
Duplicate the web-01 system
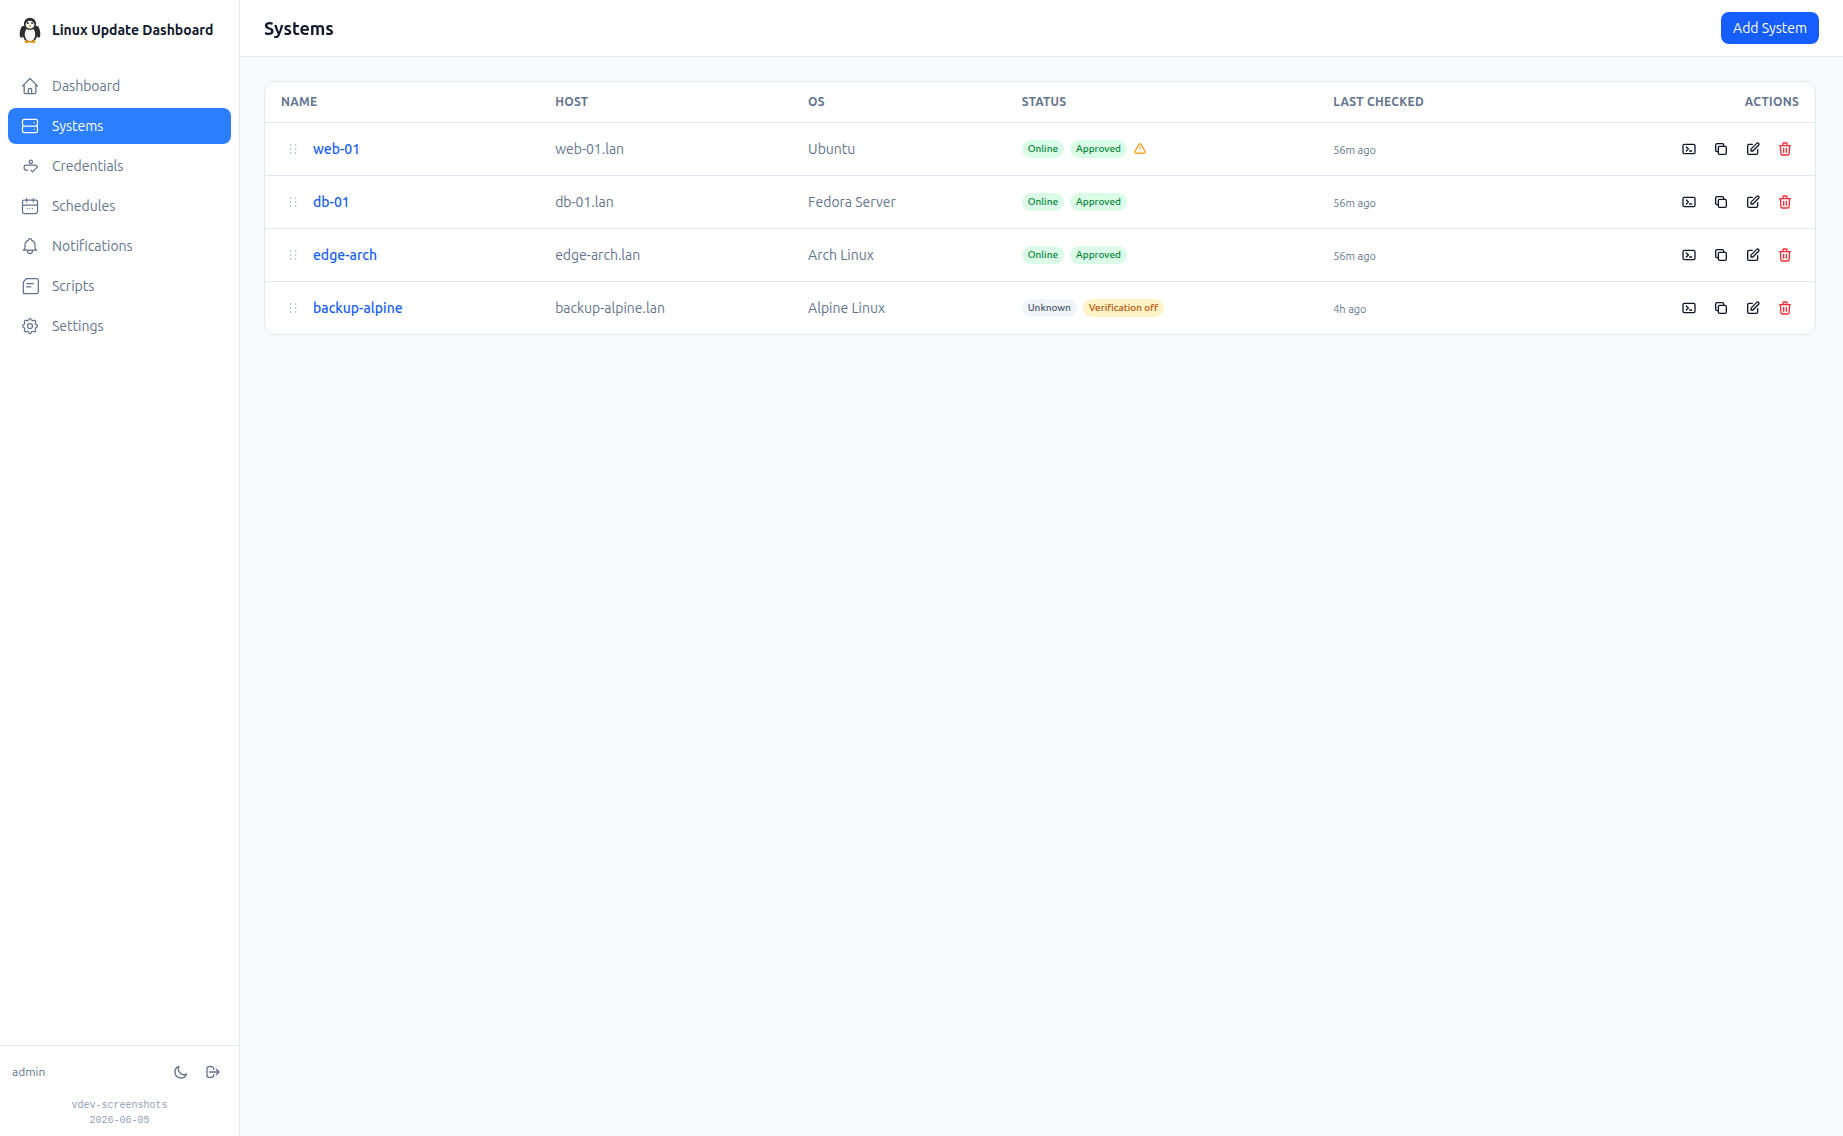1721,149
